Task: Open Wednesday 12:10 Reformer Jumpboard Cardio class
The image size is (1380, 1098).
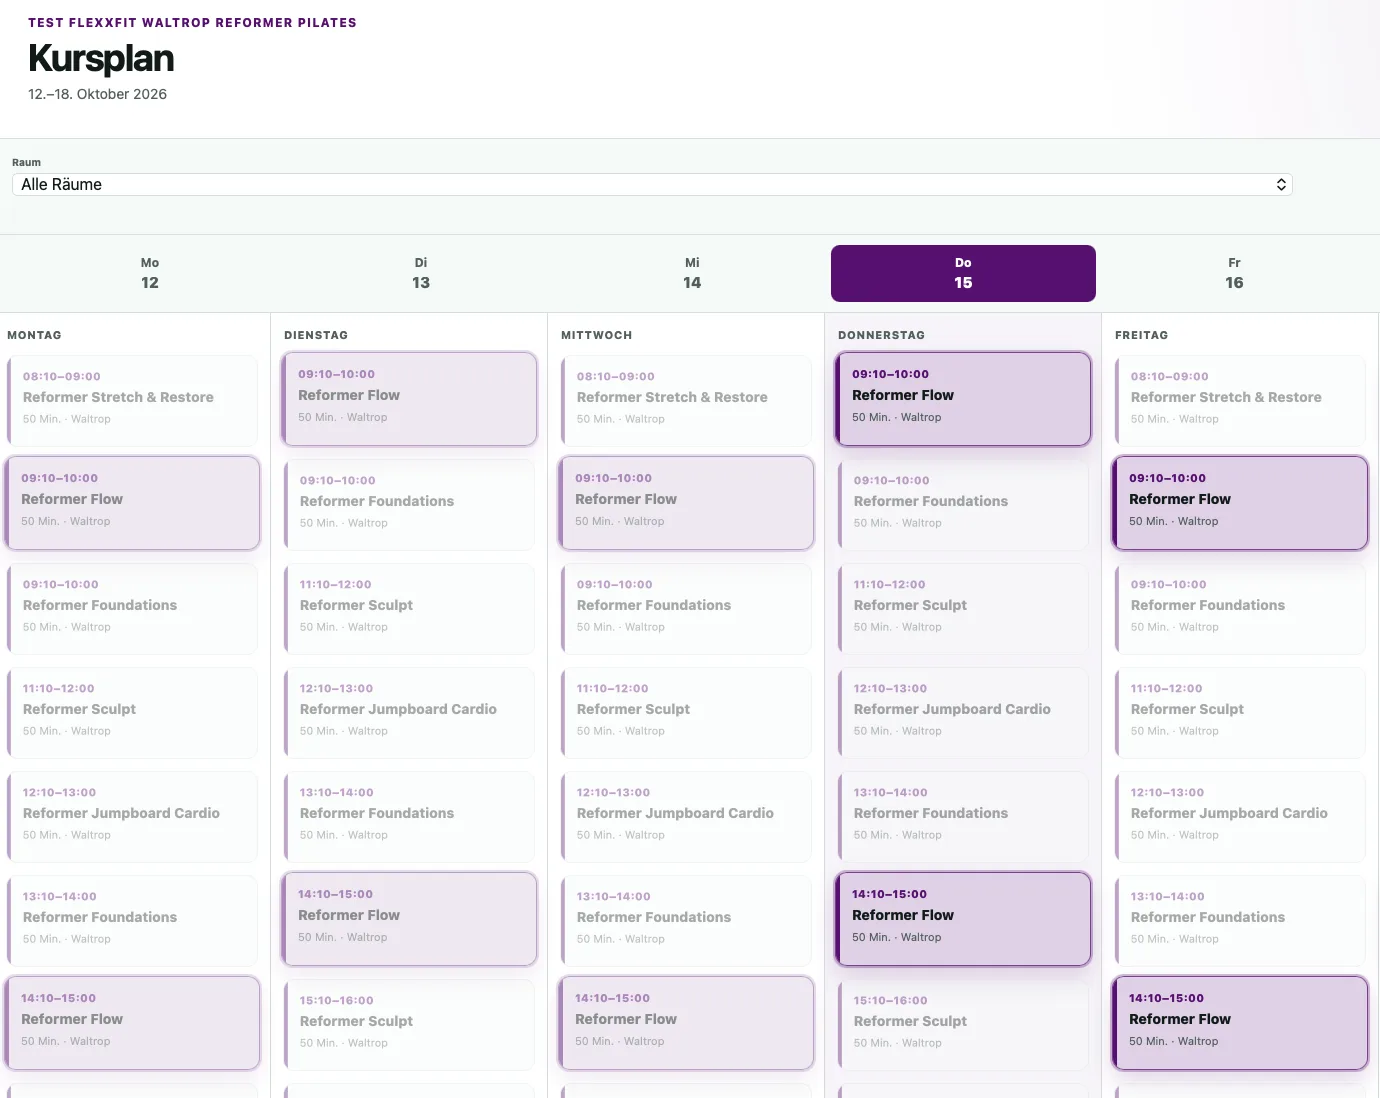Action: (687, 817)
